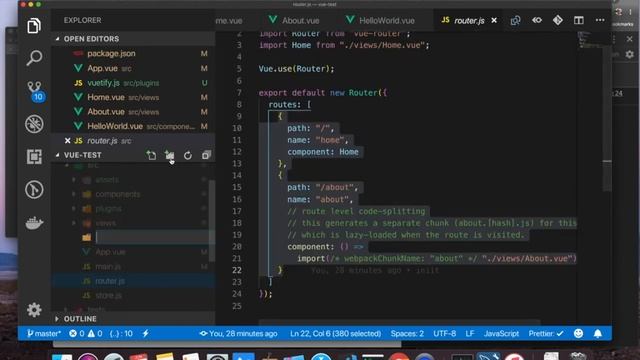
Task: Click the master branch indicator in status bar
Action: 43,333
